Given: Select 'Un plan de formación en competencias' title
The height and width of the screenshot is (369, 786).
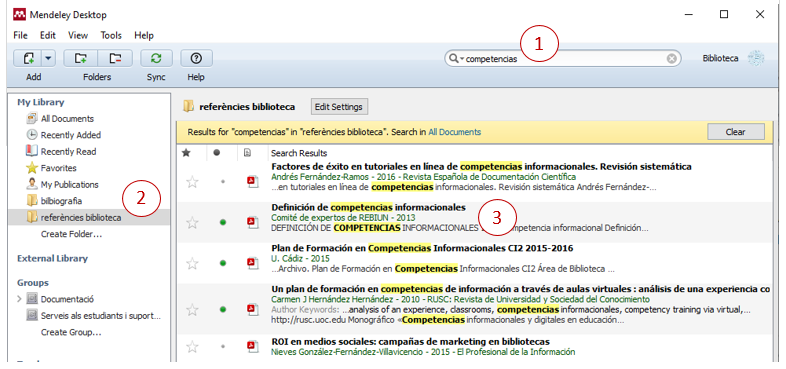Looking at the screenshot, I should pos(520,289).
